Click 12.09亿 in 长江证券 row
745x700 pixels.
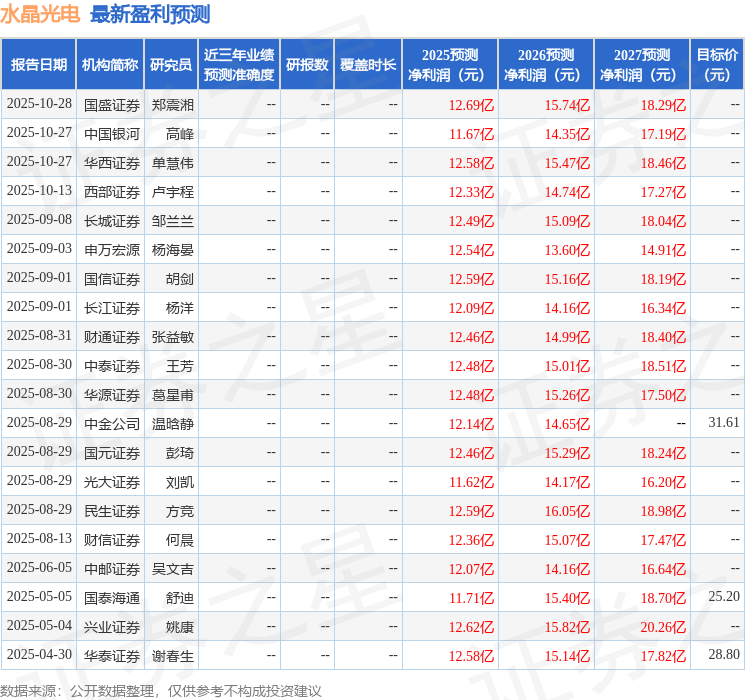(x=471, y=308)
